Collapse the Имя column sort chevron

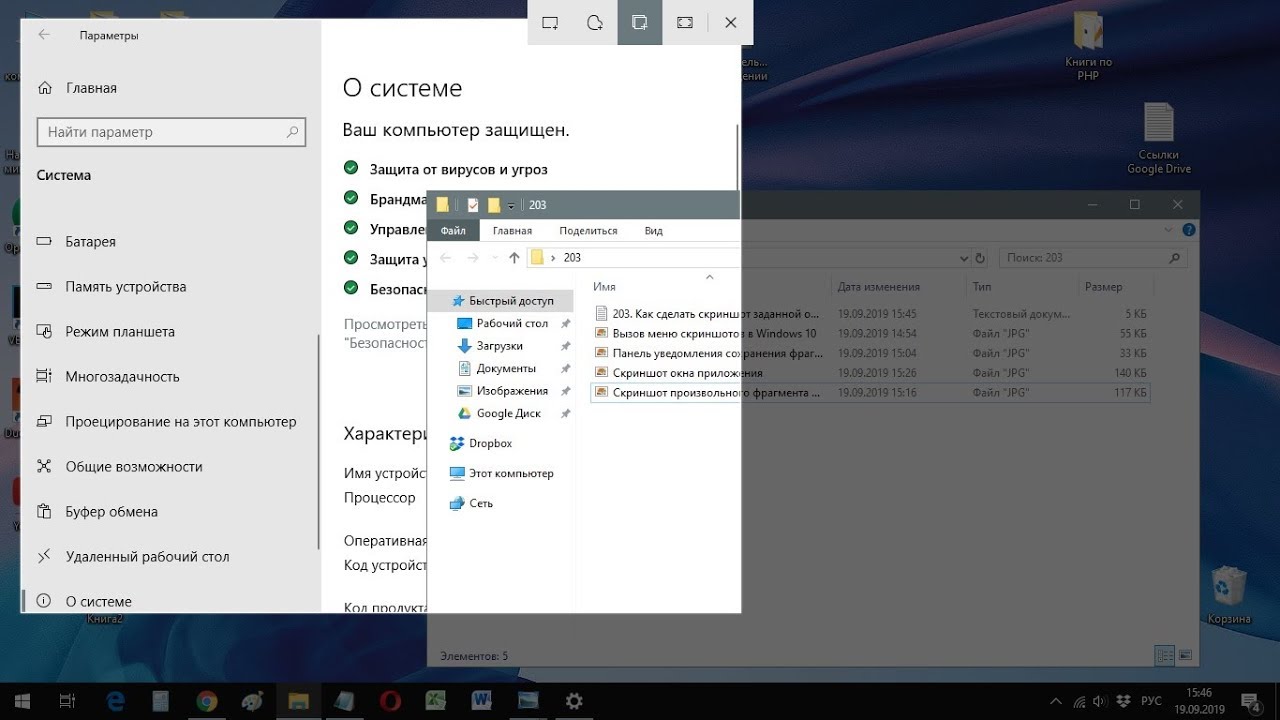coord(709,277)
